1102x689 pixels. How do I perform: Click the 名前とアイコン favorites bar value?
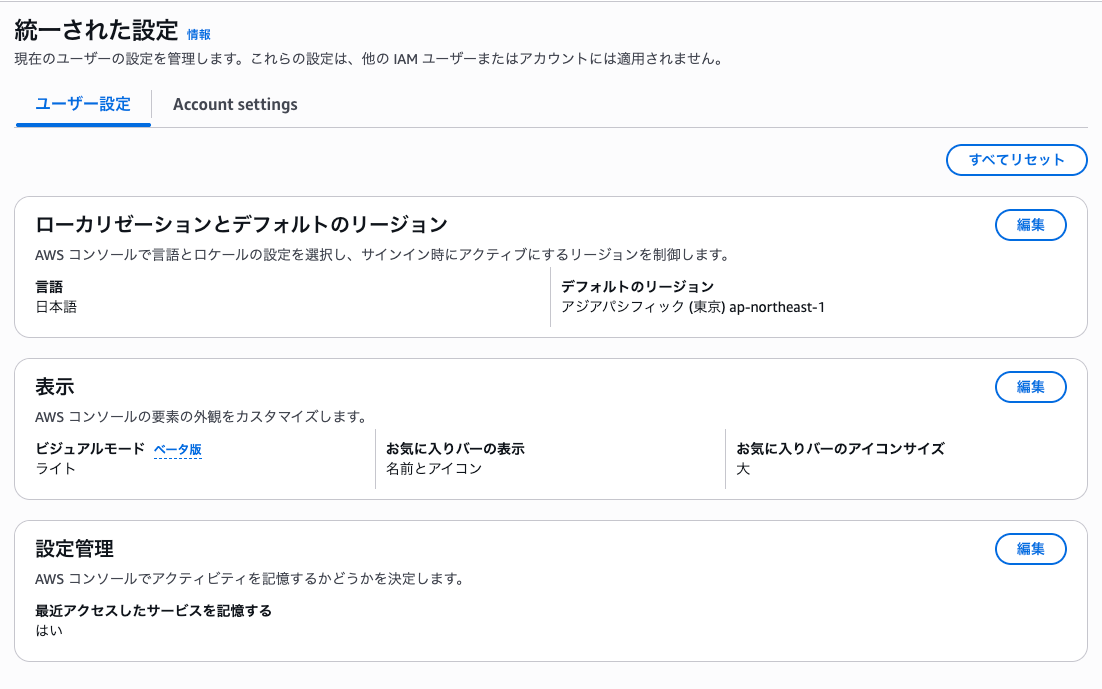tap(434, 468)
